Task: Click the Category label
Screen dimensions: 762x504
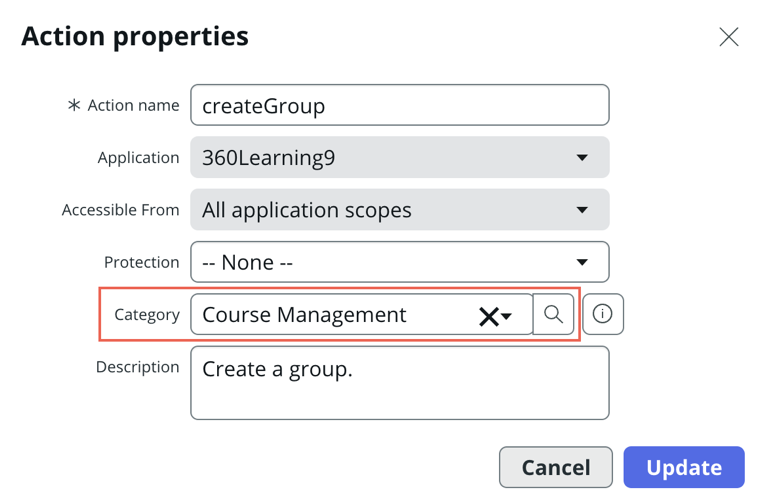Action: pyautogui.click(x=147, y=315)
